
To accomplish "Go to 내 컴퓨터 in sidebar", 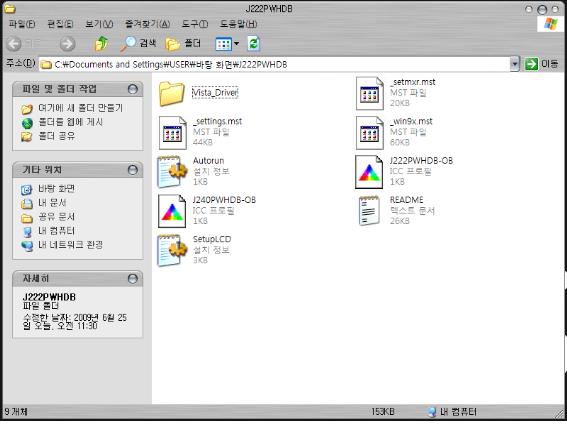I will [x=56, y=231].
